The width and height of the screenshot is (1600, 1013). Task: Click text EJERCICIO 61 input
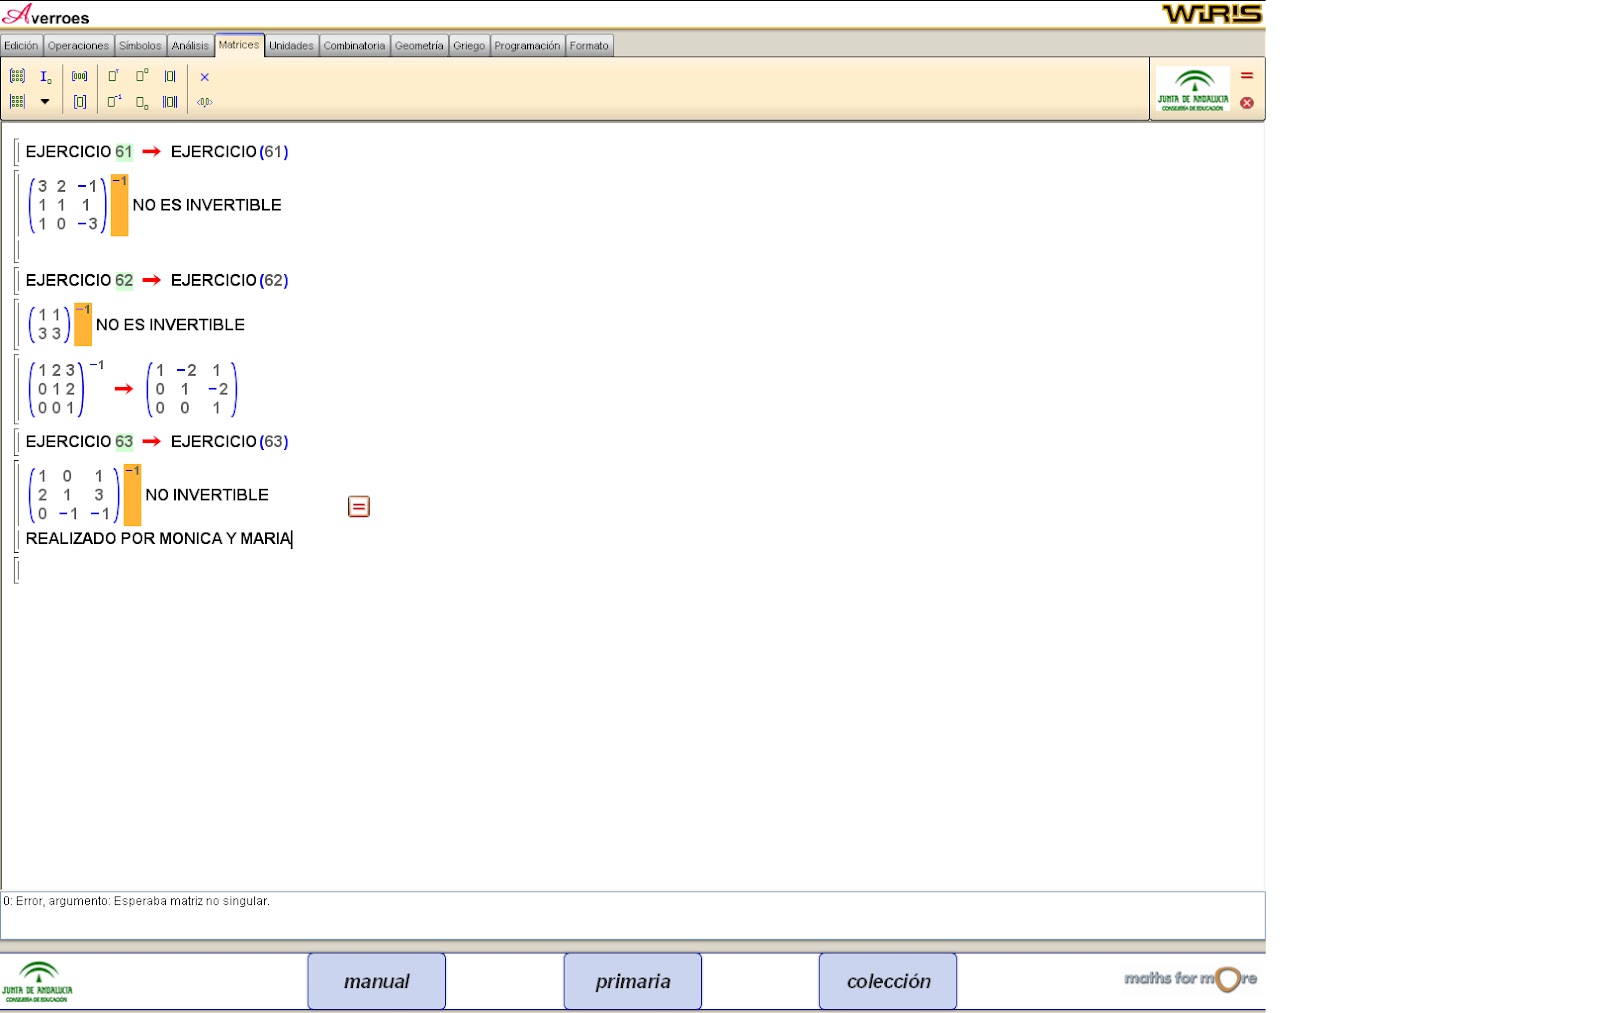[79, 152]
